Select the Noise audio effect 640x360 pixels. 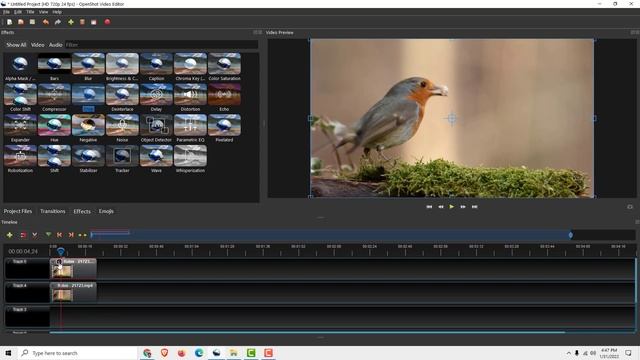coord(122,128)
